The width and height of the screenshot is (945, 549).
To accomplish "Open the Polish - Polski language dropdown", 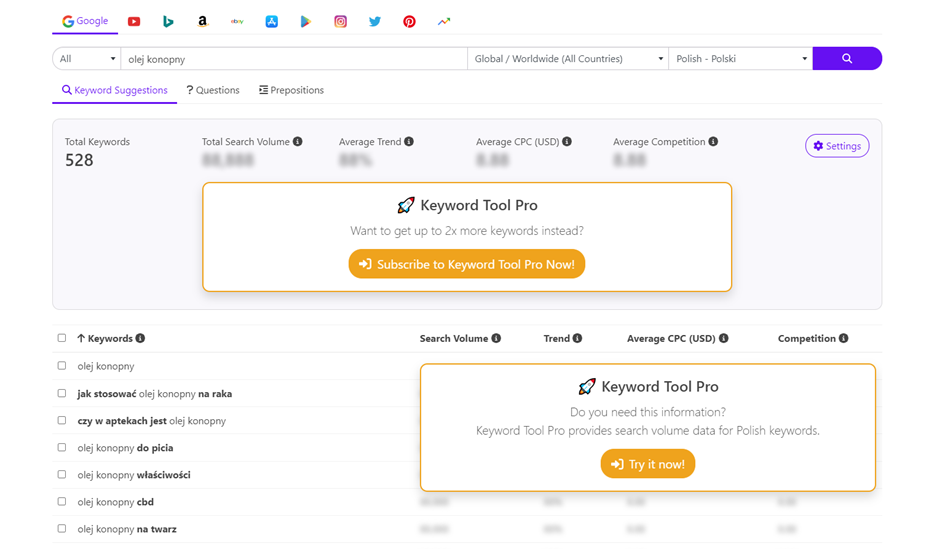I will pyautogui.click(x=740, y=59).
